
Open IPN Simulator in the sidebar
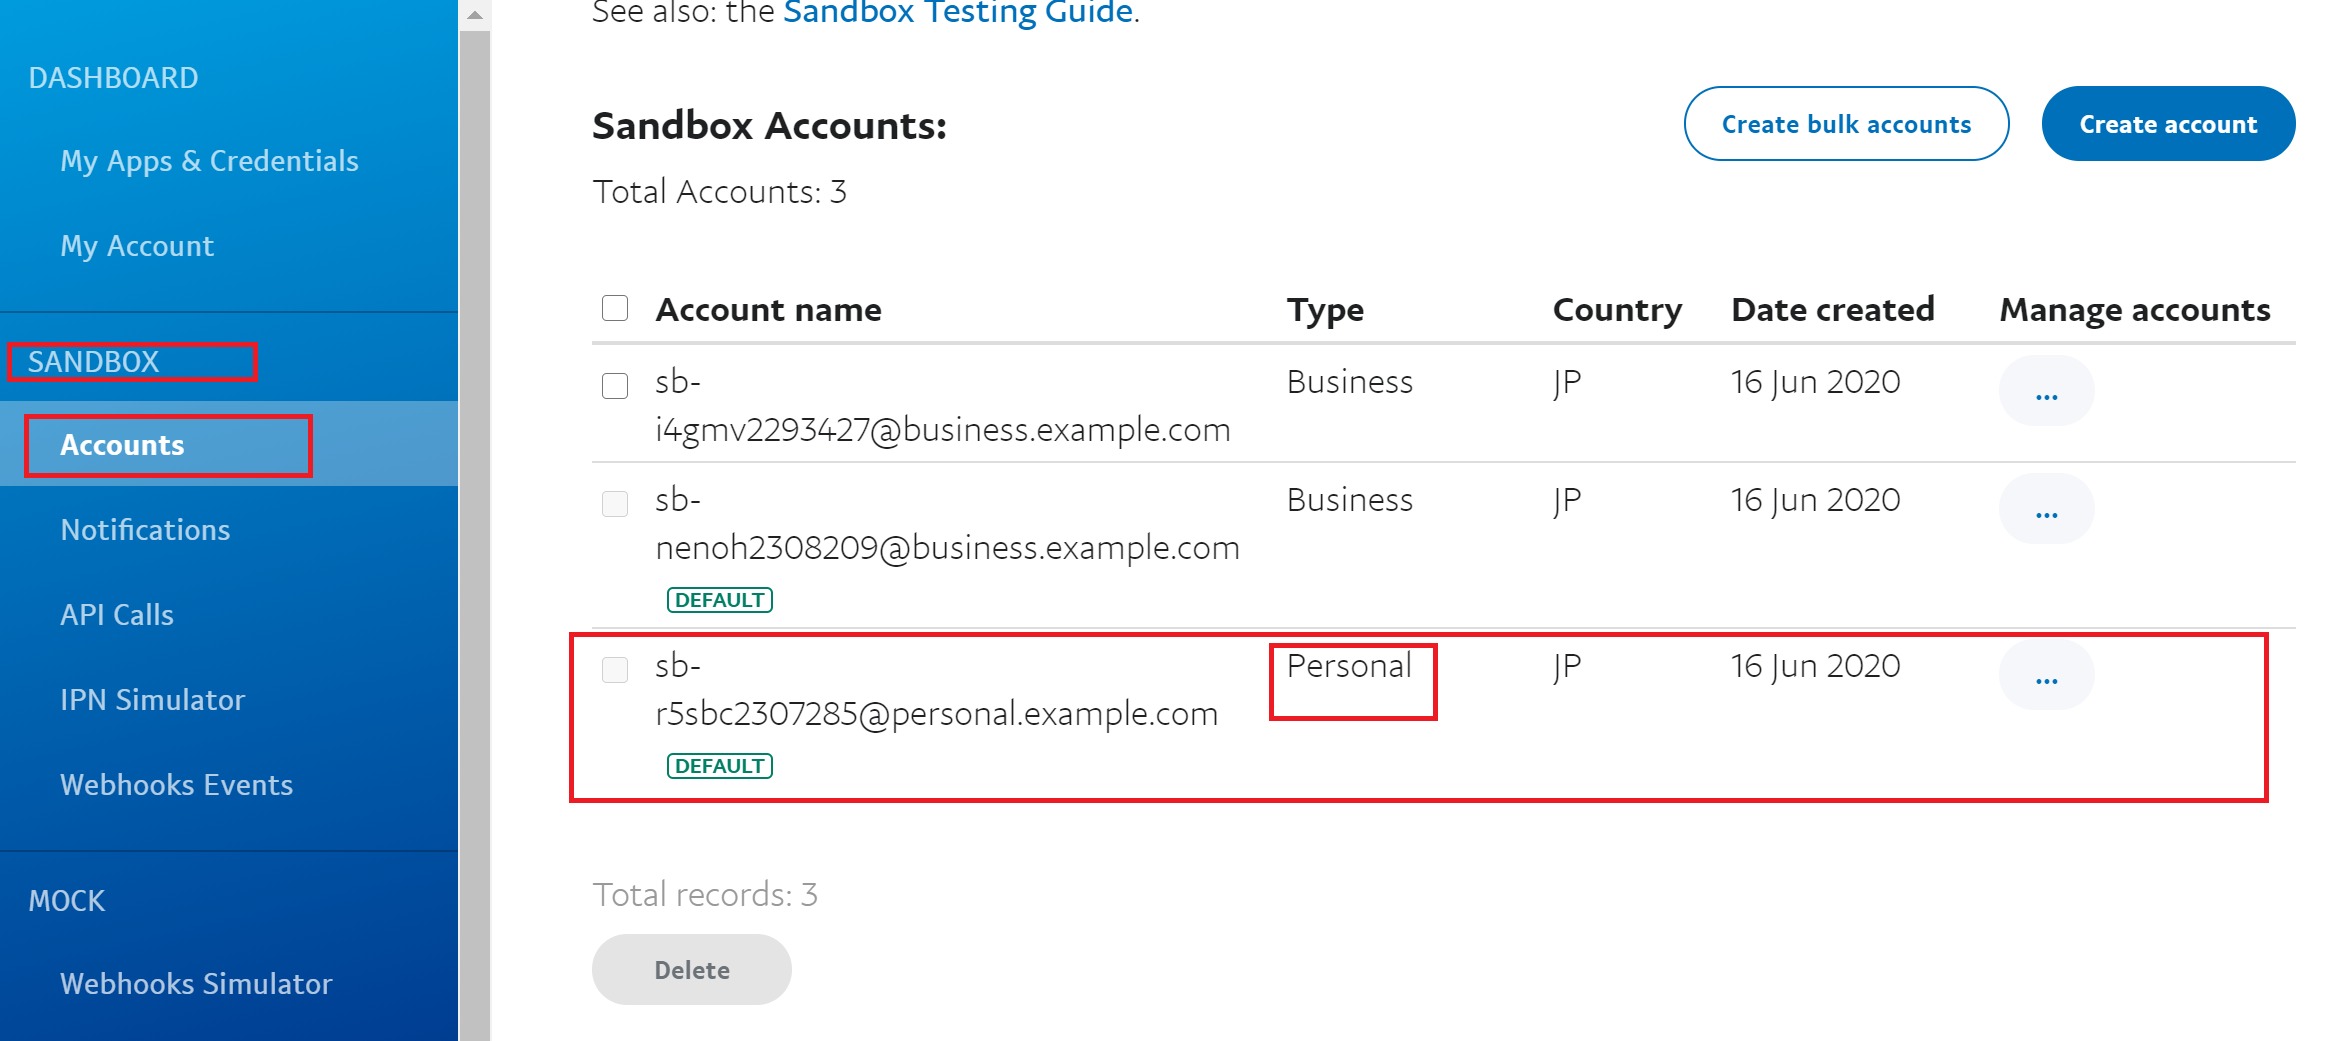coord(152,700)
